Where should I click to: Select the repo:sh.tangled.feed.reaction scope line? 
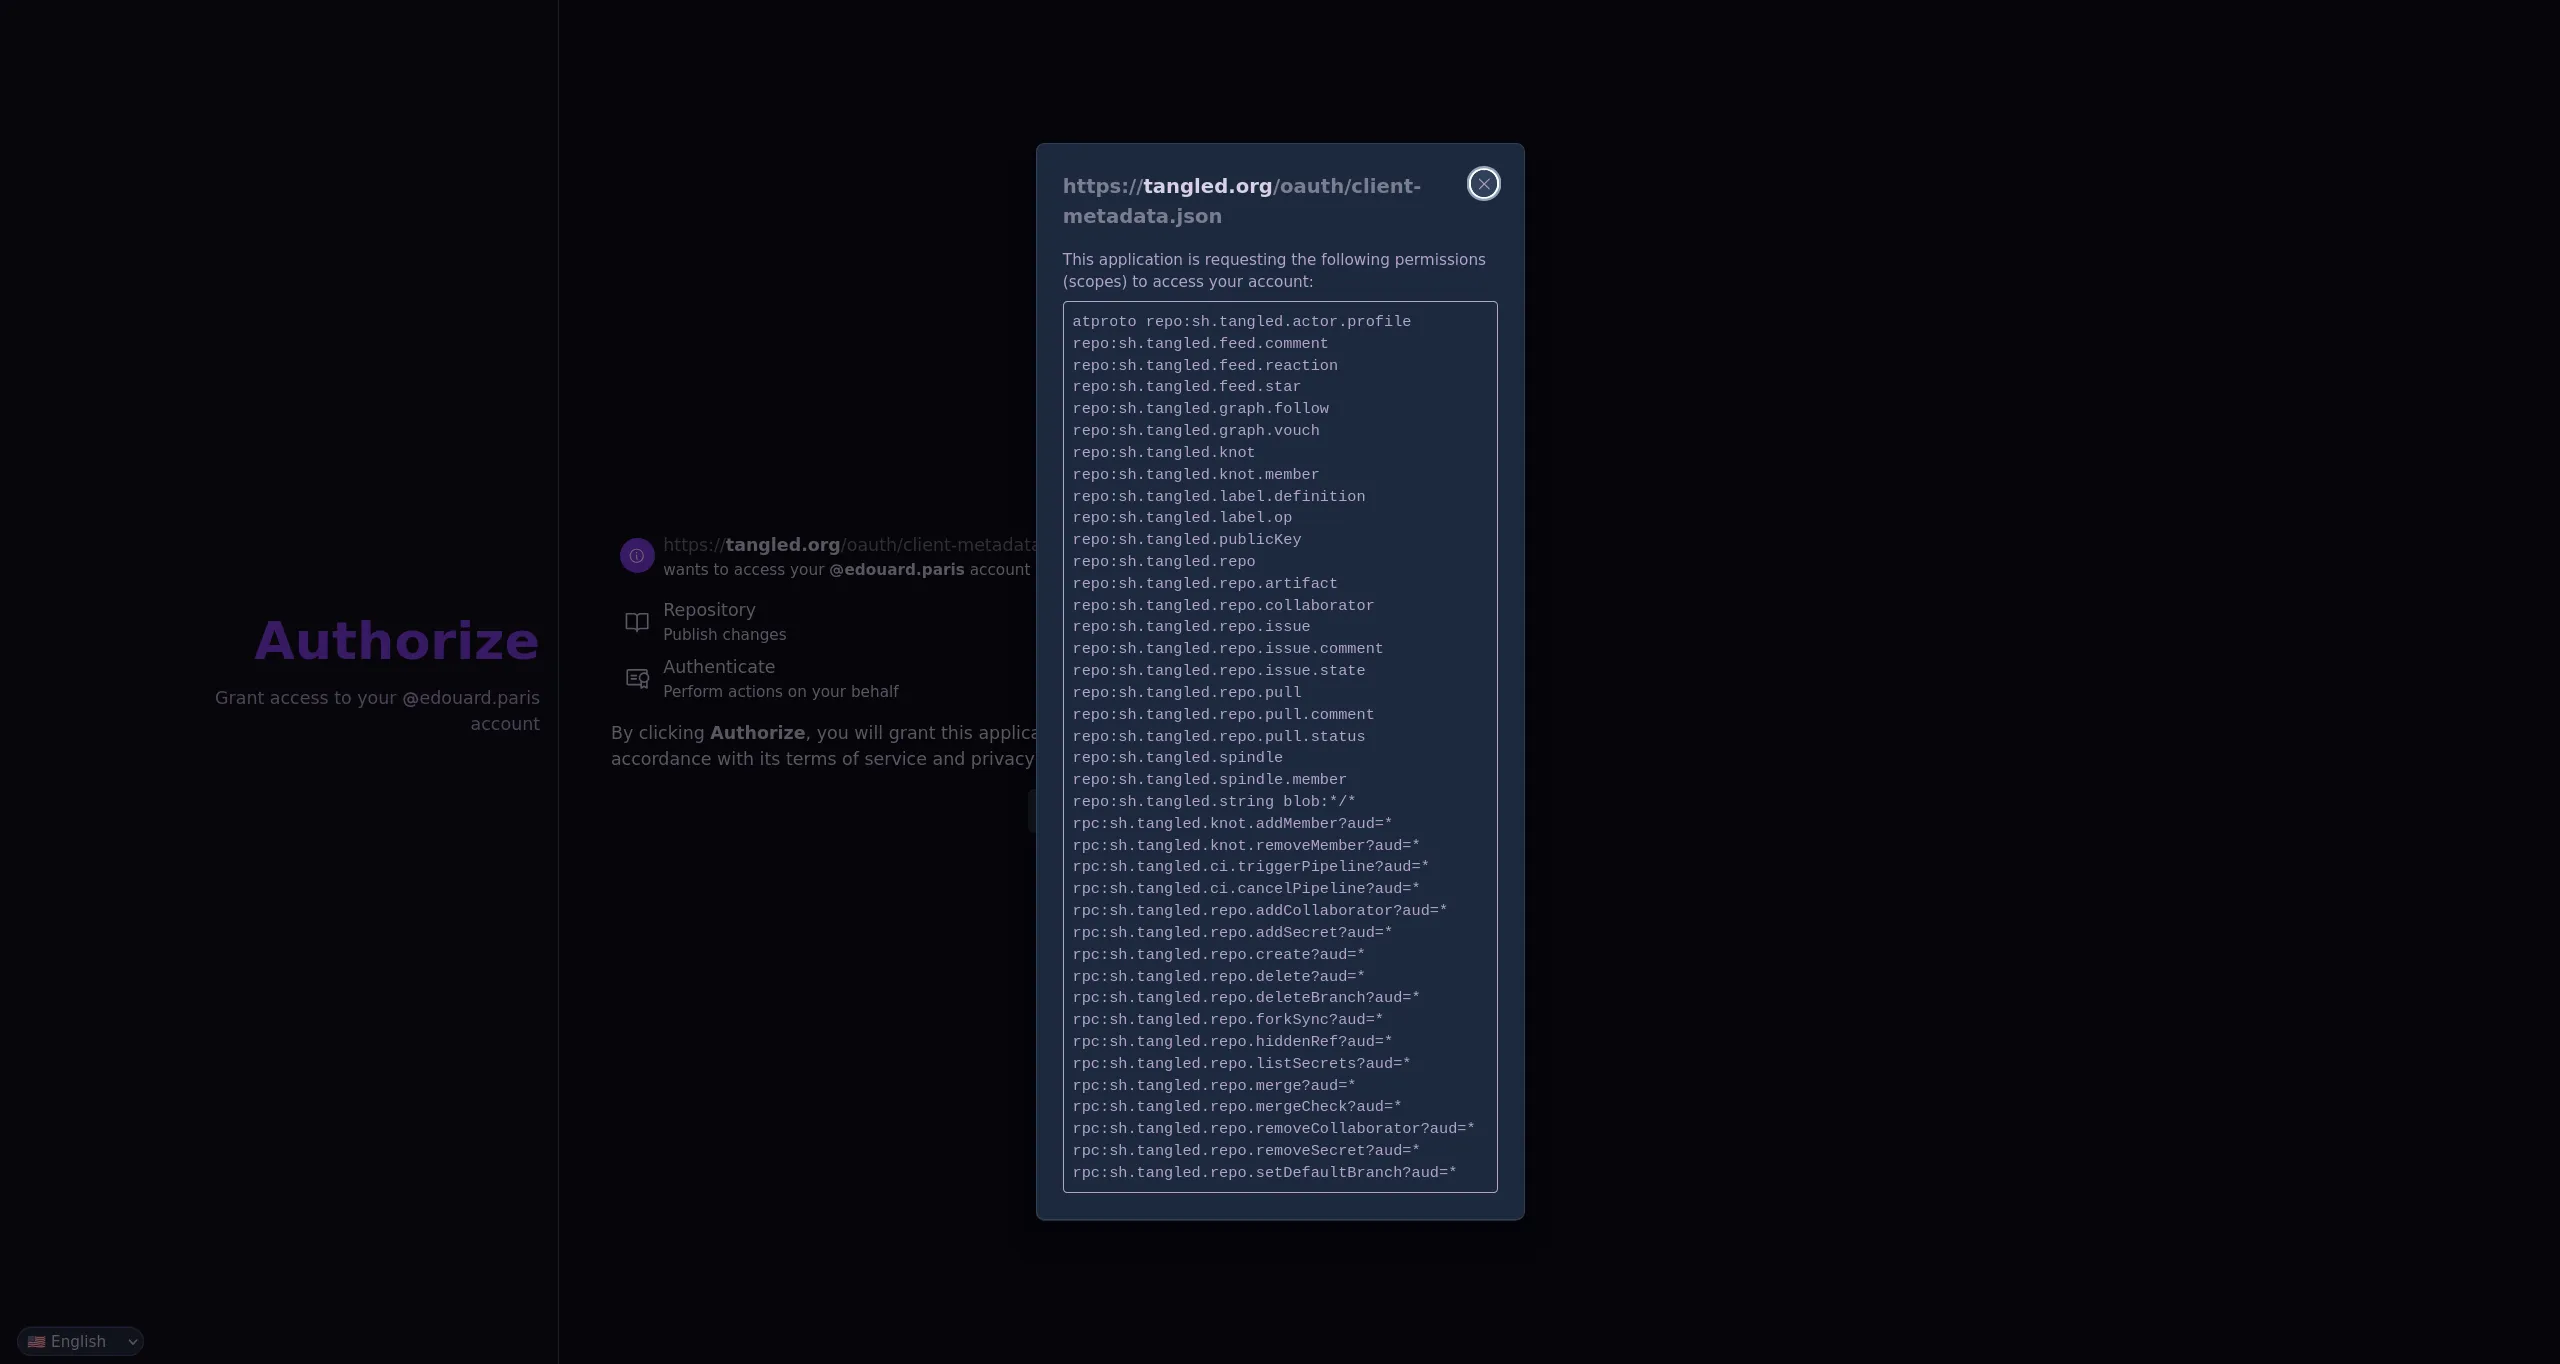click(1205, 365)
